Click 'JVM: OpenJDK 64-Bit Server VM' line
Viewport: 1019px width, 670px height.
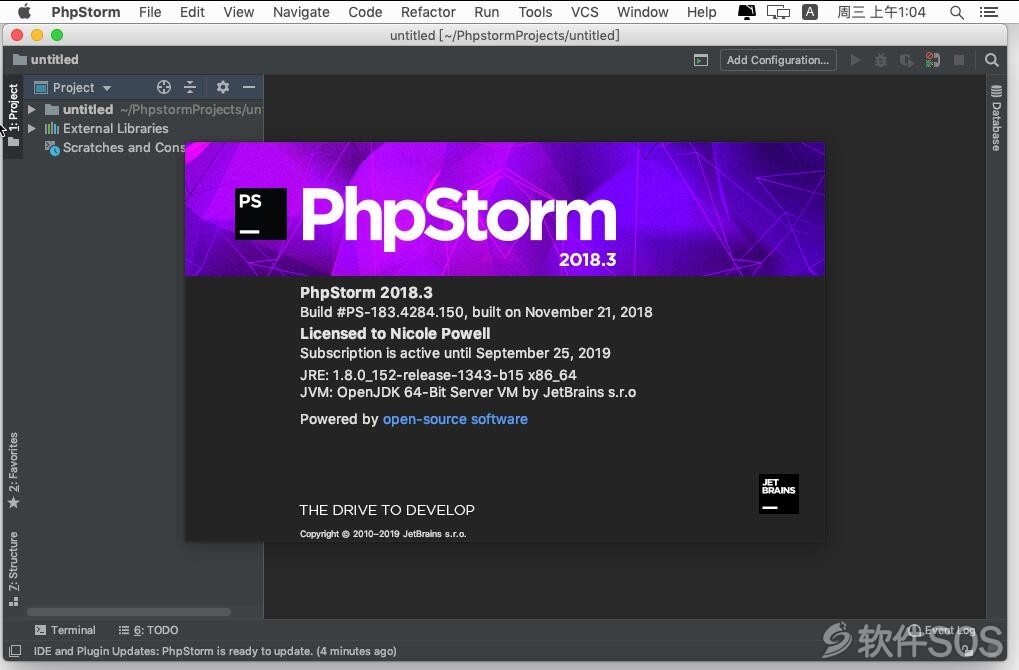(x=468, y=393)
